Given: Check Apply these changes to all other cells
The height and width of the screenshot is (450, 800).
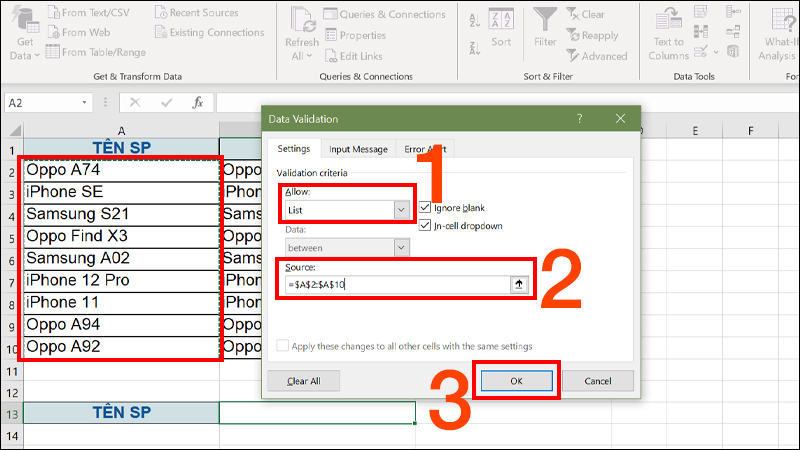Looking at the screenshot, I should [283, 346].
